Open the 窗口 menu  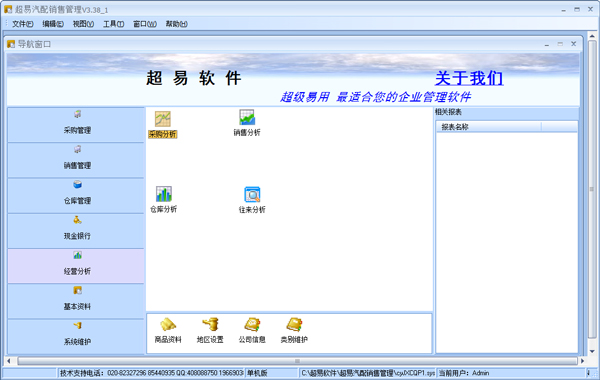[145, 24]
